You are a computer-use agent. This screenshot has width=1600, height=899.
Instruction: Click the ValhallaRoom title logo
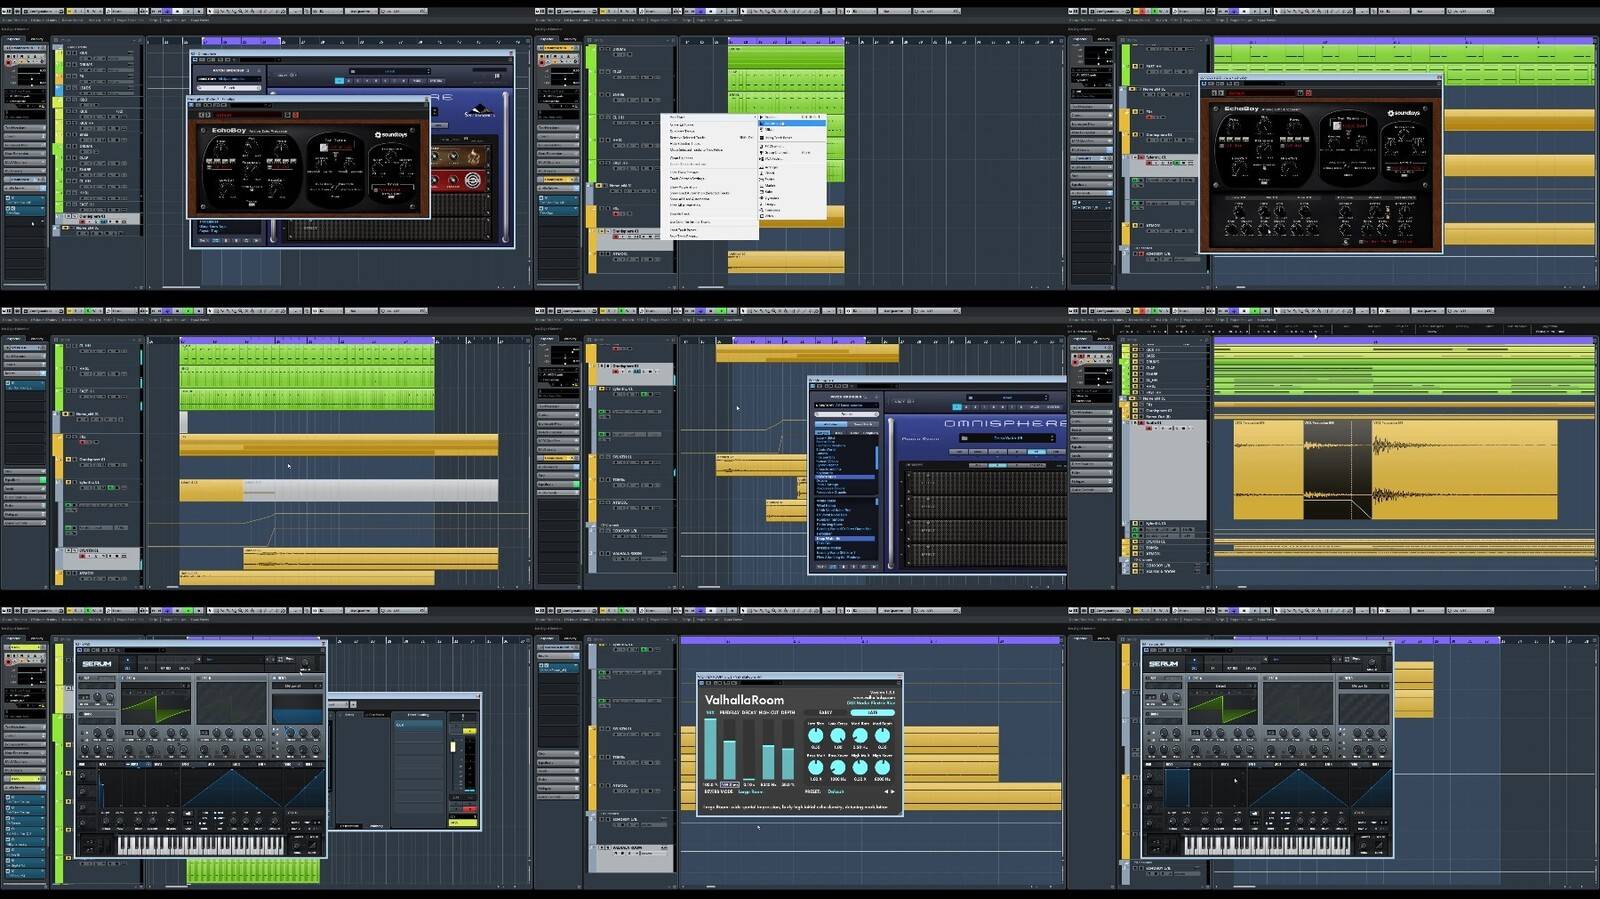(745, 700)
